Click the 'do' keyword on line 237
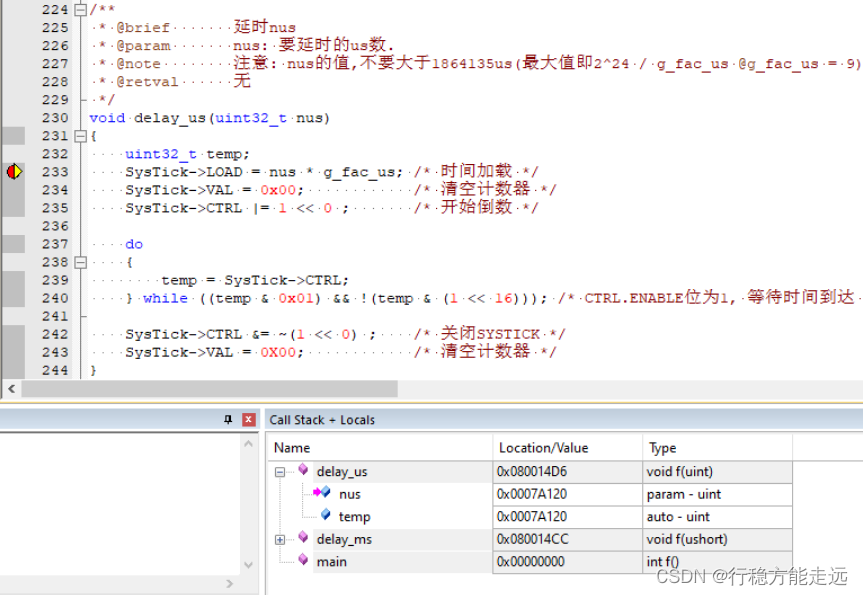This screenshot has height=595, width=863. 134,244
